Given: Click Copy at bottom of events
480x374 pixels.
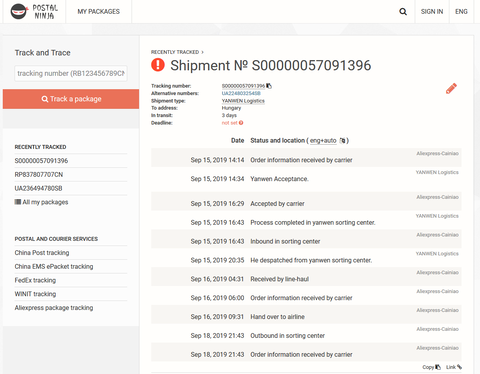Looking at the screenshot, I should pyautogui.click(x=431, y=367).
